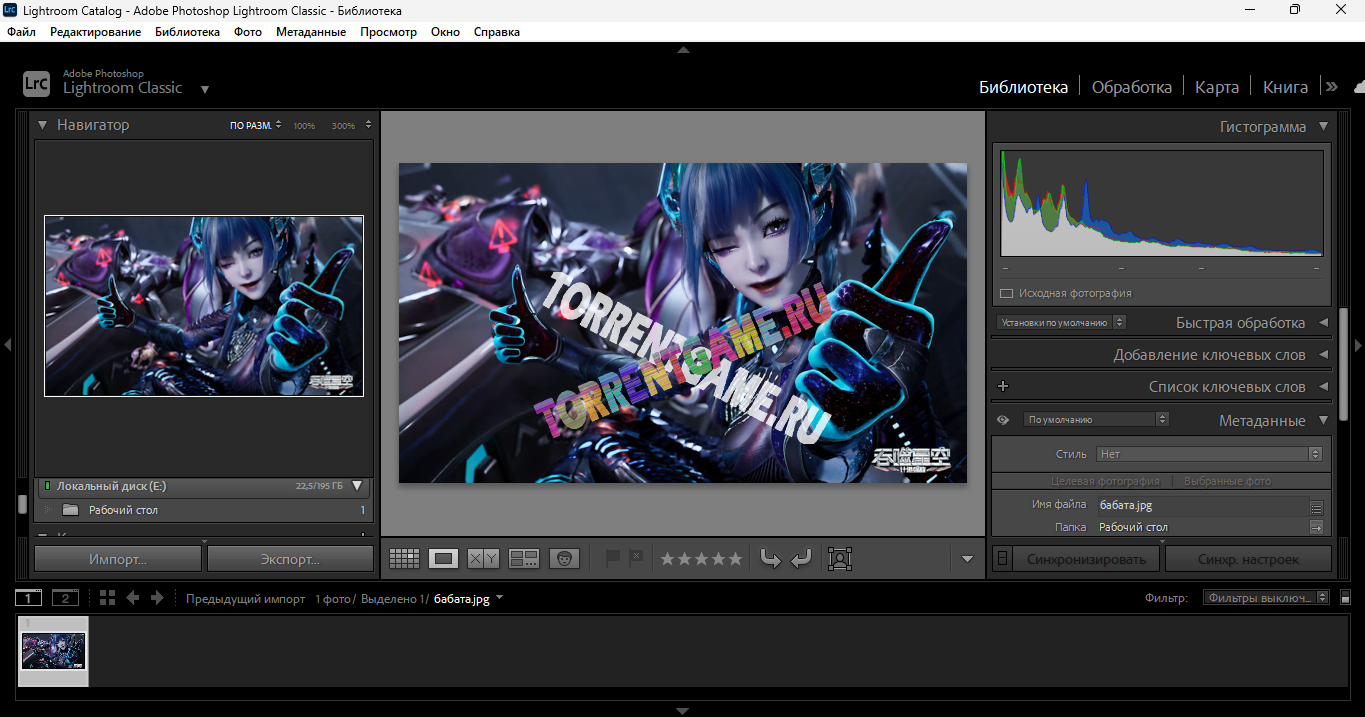Expand Список ключевых слов panel
This screenshot has height=717, width=1365.
[1323, 387]
